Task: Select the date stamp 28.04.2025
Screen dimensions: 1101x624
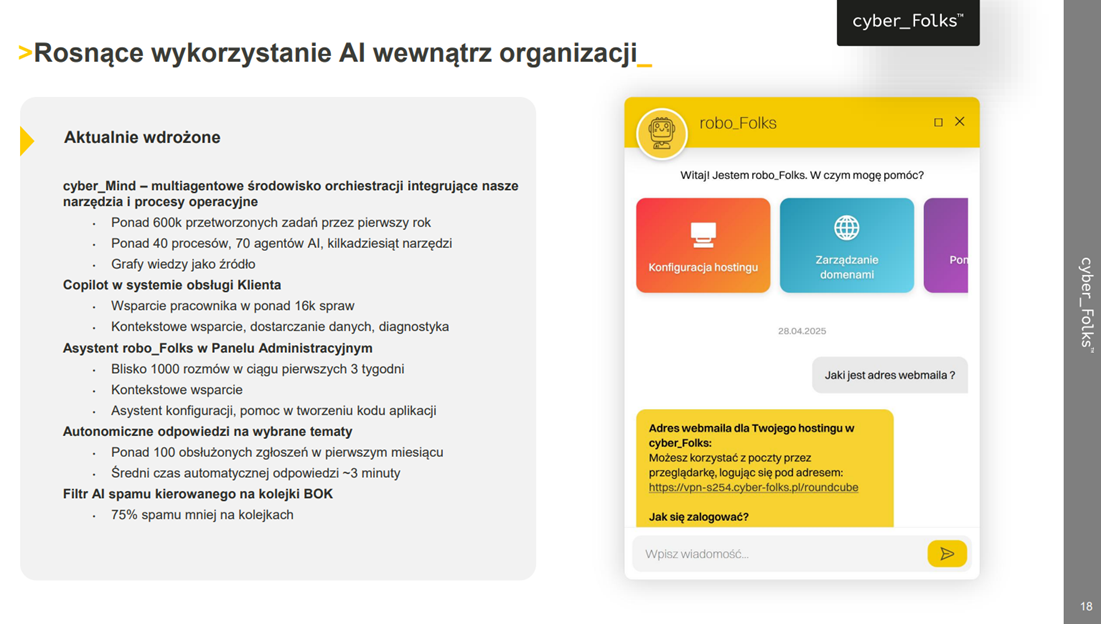Action: pyautogui.click(x=804, y=329)
